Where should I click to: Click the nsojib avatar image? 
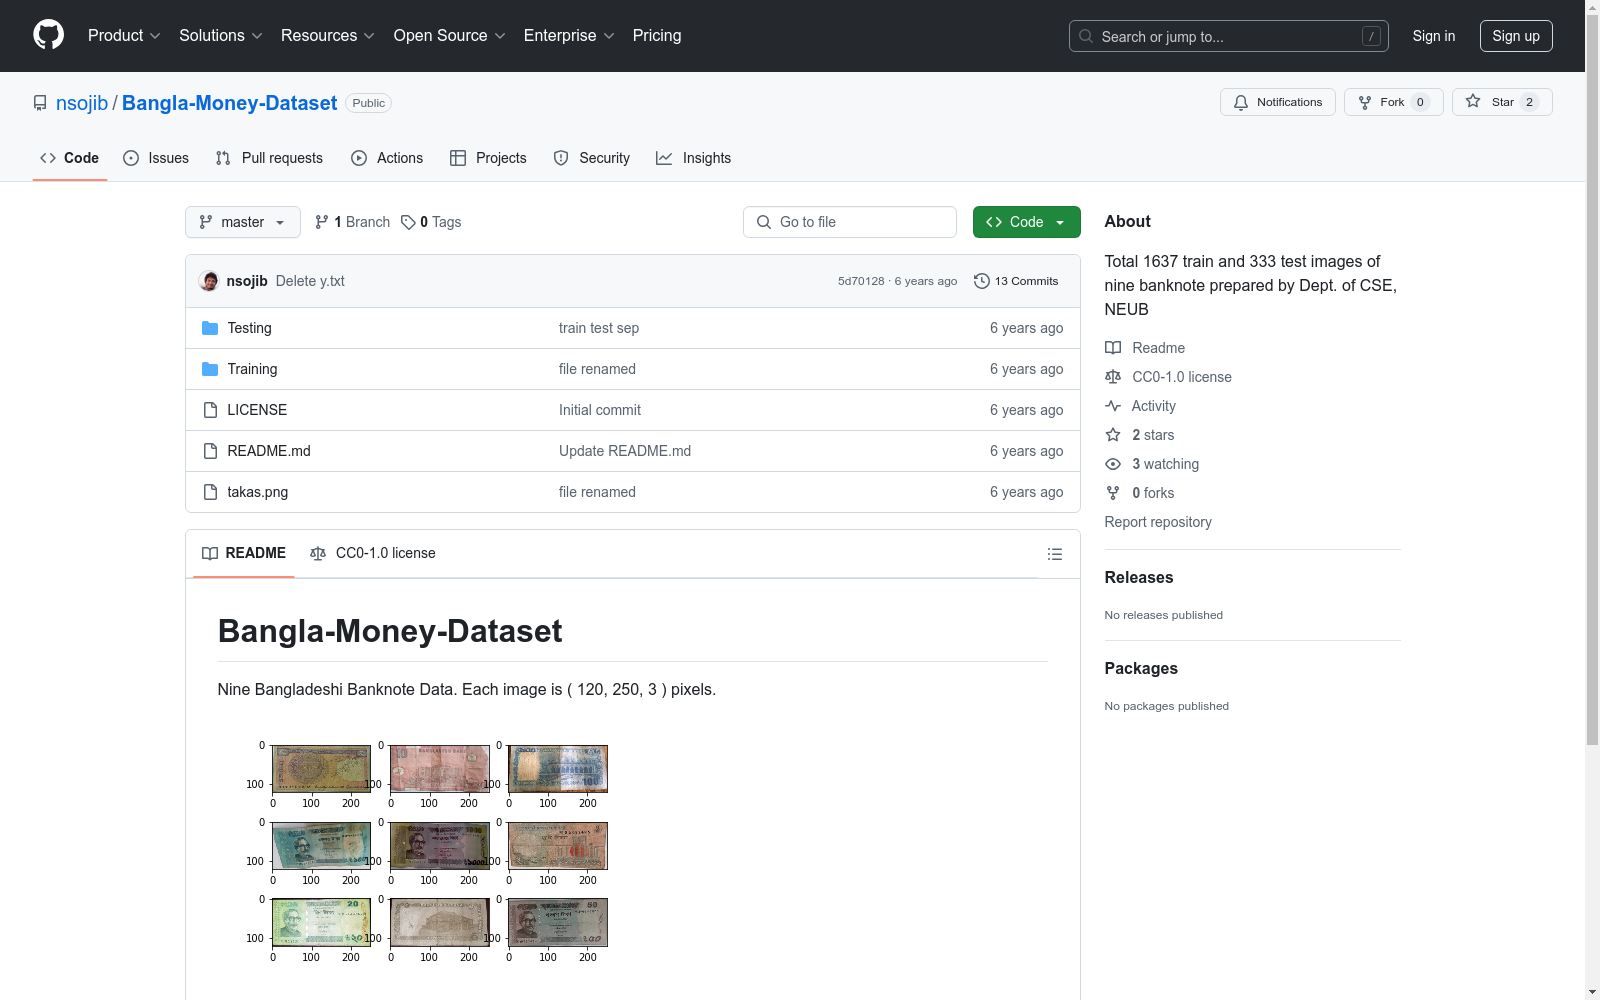209,281
